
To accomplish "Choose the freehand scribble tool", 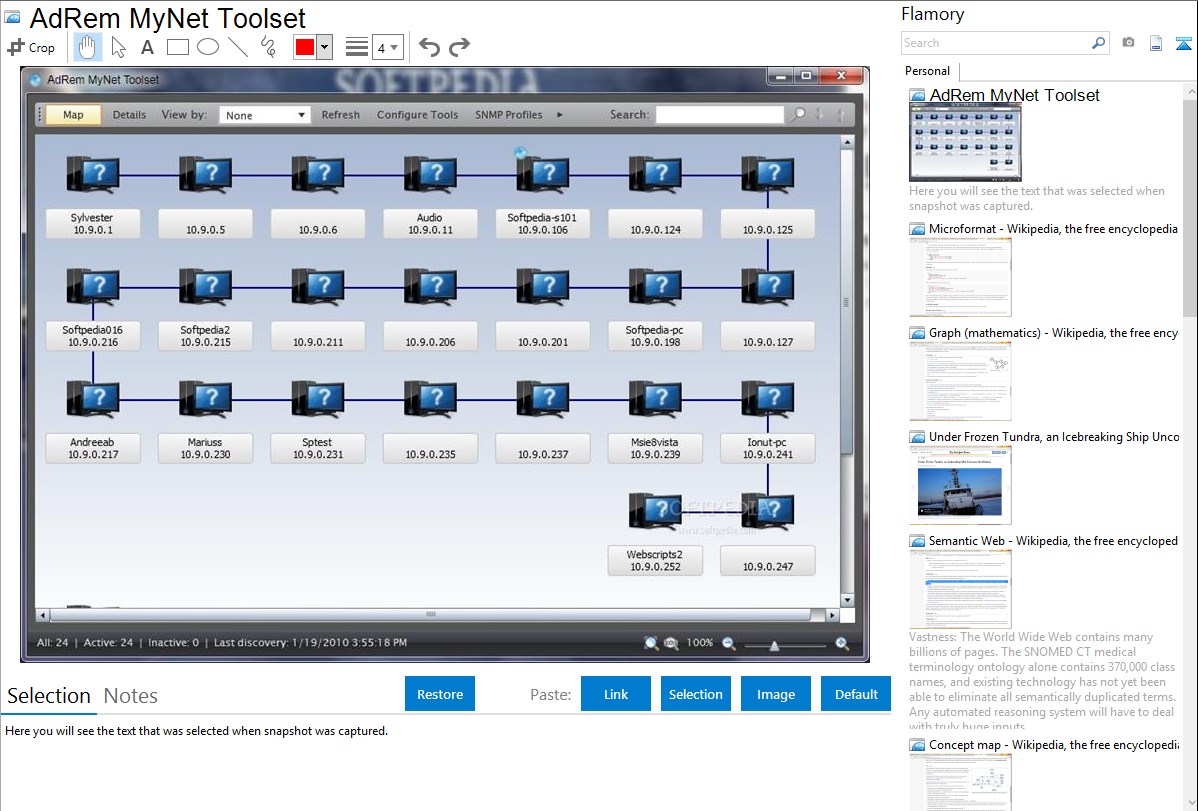I will coord(268,47).
